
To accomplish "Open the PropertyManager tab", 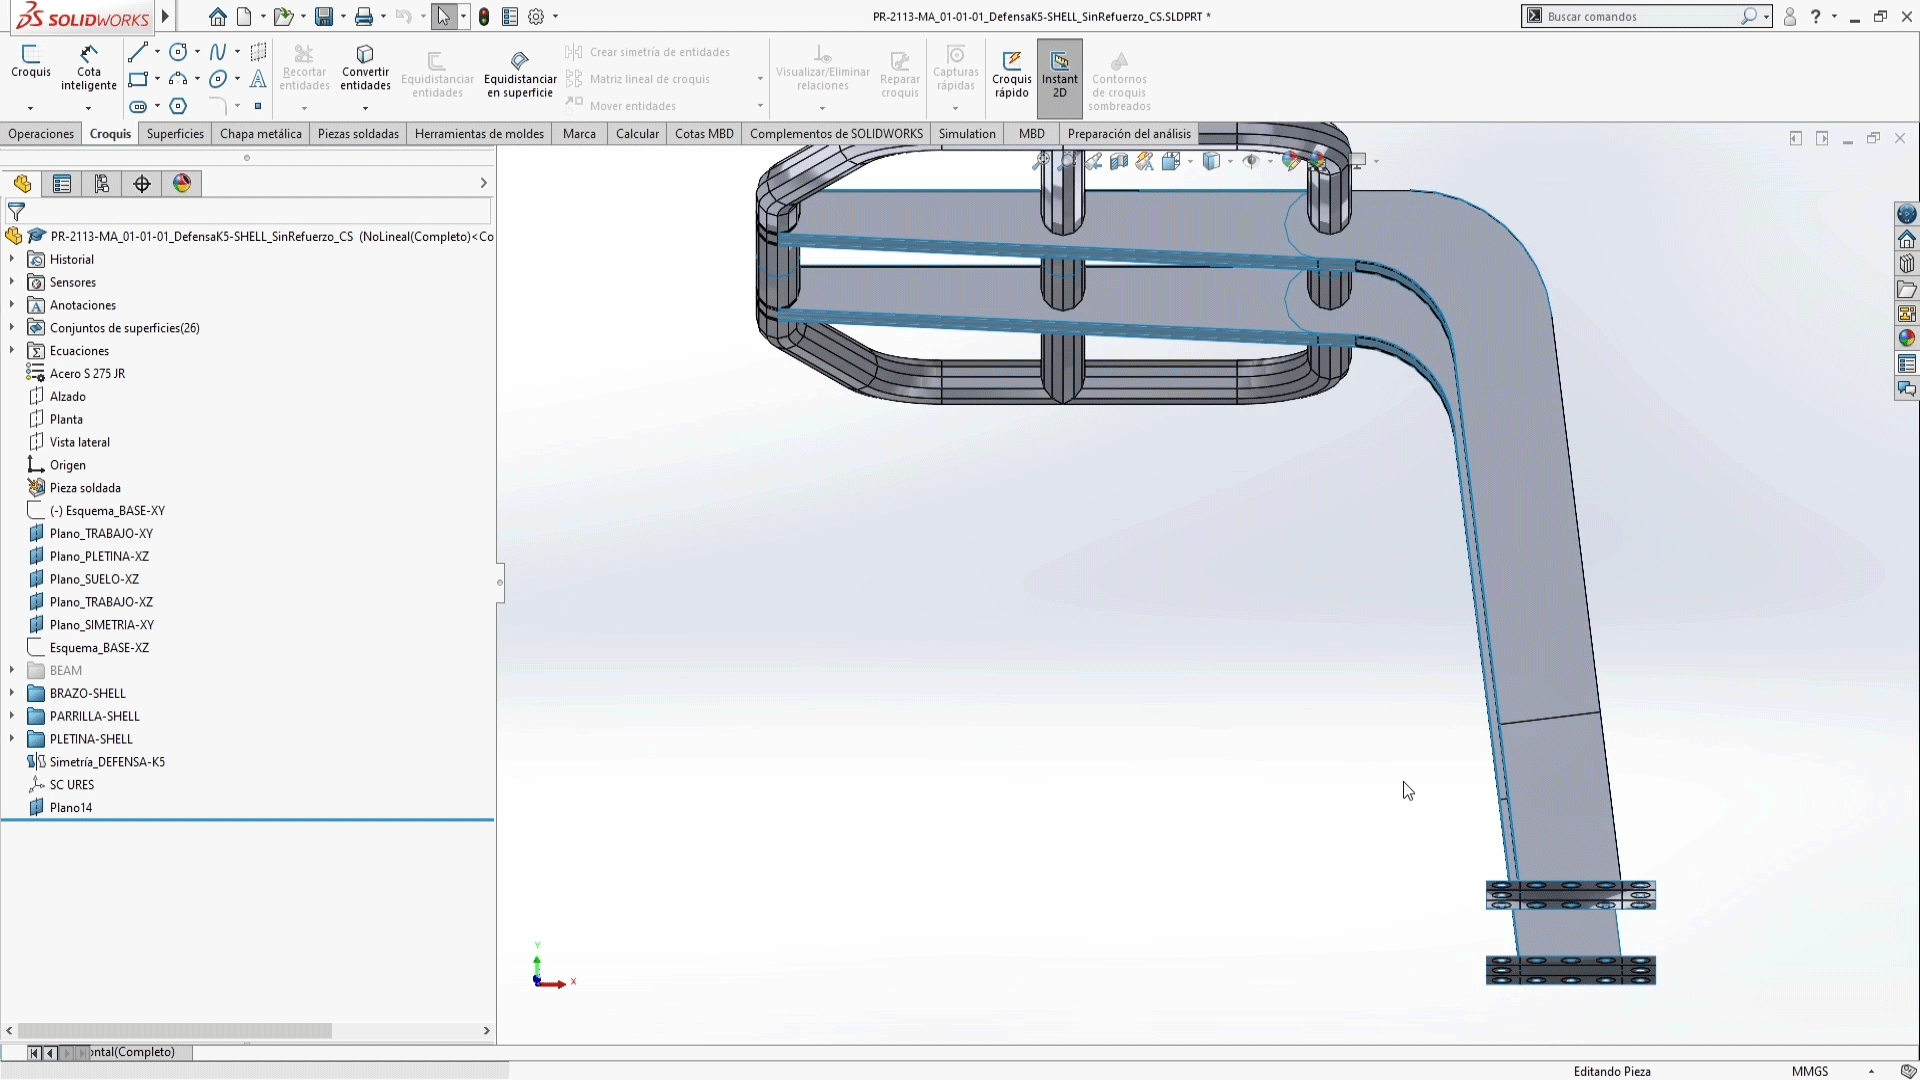I will point(62,183).
